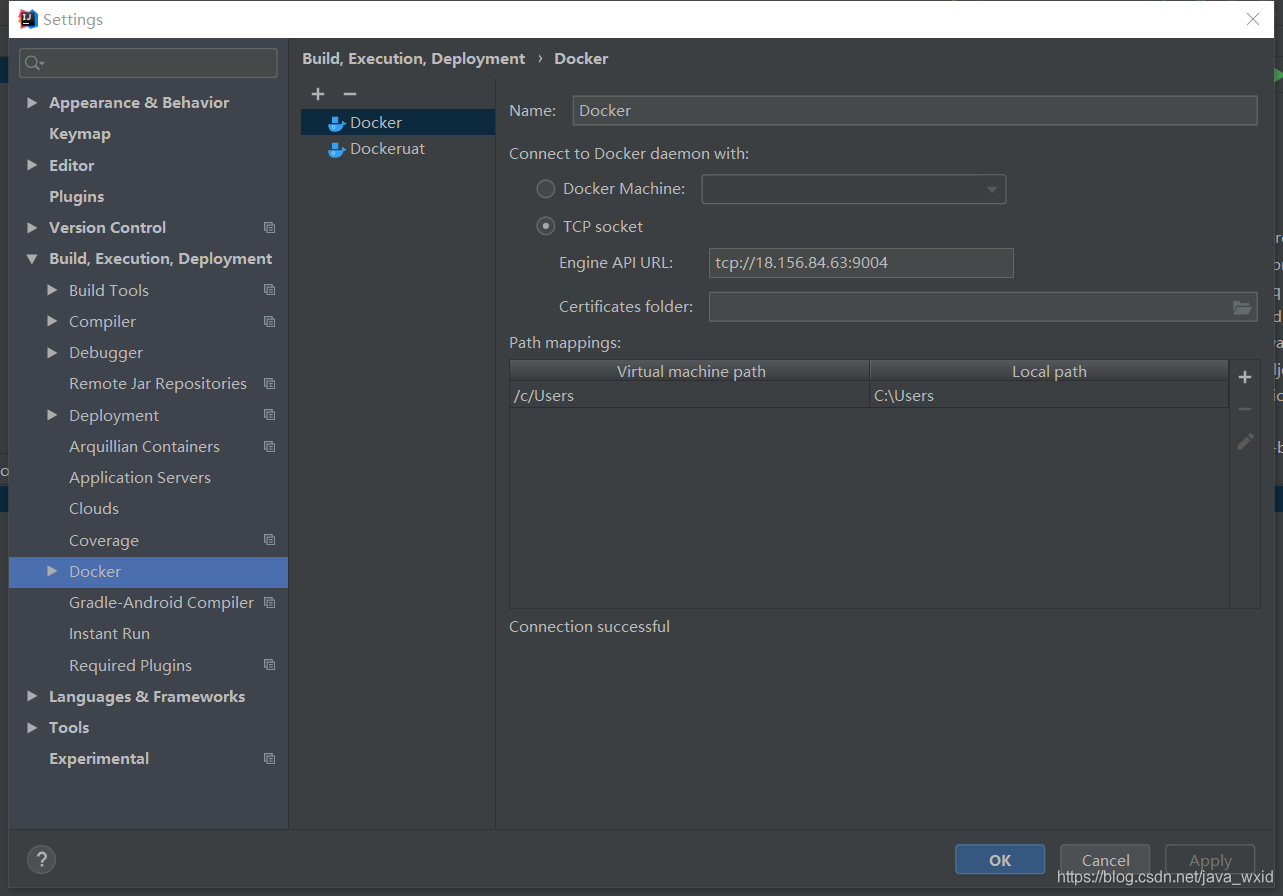Click project-level icon beside Build Tools

(269, 290)
